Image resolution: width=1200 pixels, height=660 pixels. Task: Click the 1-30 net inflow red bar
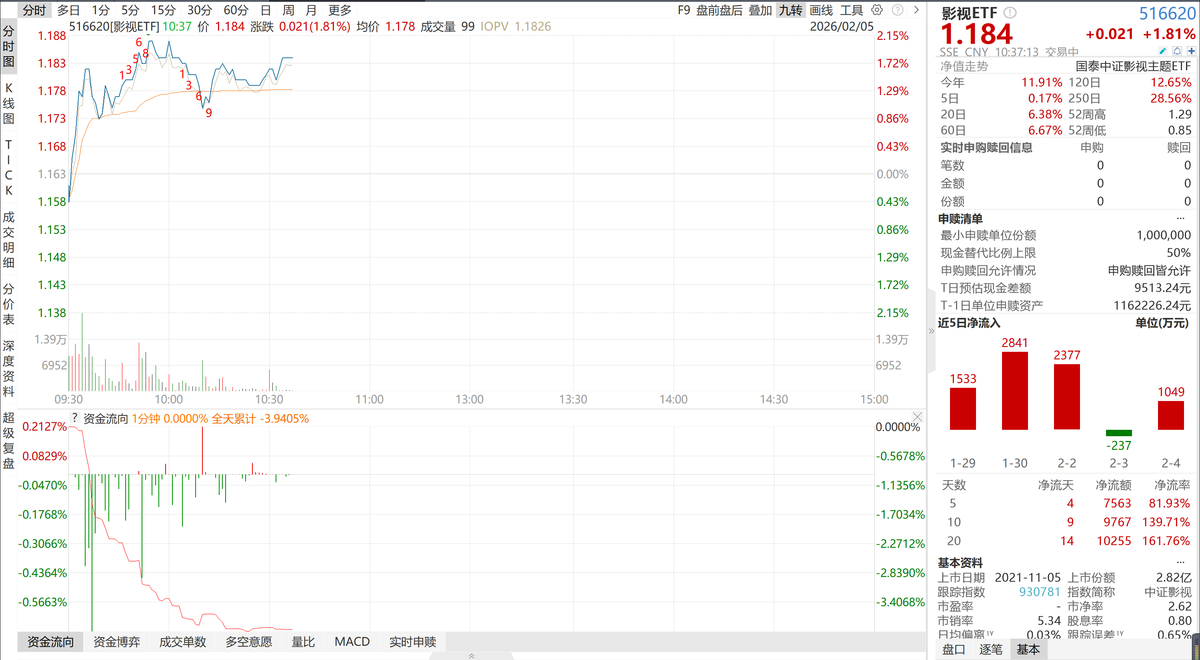coord(1015,391)
